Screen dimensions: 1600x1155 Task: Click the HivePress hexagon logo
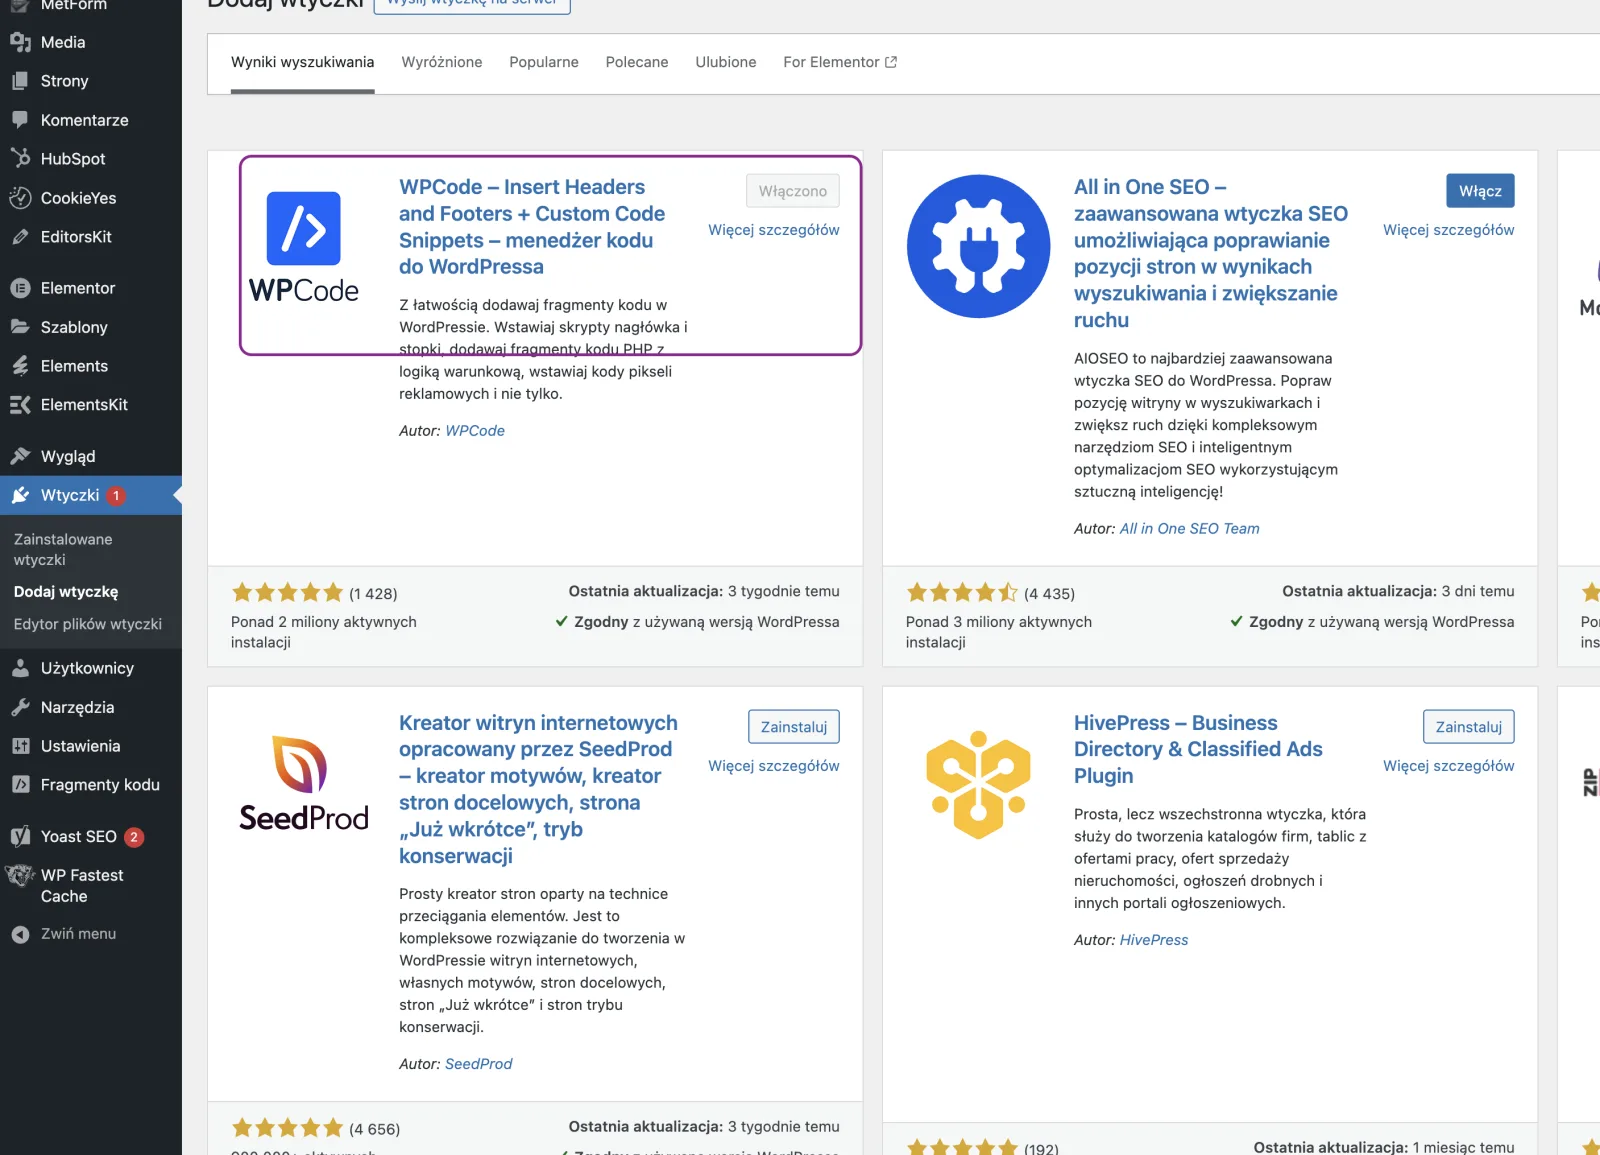coord(978,785)
